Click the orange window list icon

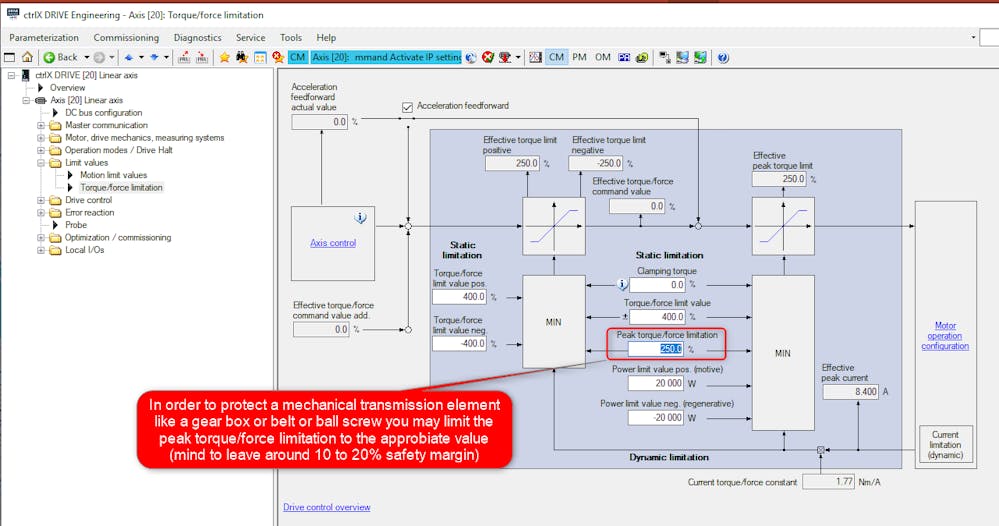260,58
